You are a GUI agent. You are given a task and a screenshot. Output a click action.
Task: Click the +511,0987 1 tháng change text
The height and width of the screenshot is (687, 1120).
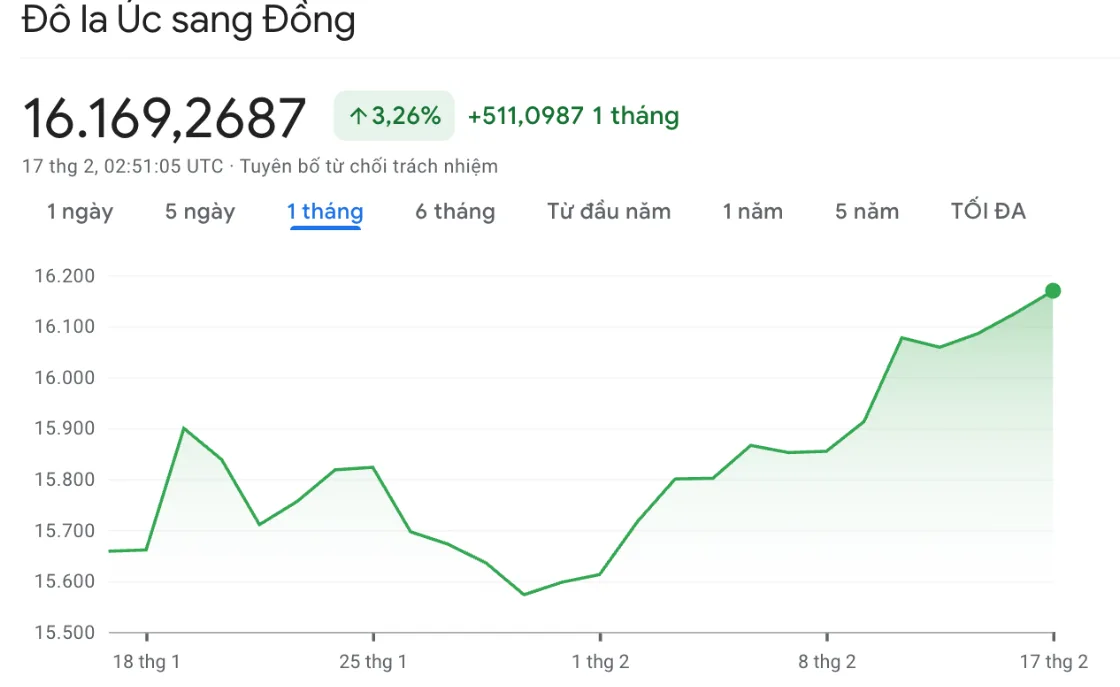[x=573, y=116]
